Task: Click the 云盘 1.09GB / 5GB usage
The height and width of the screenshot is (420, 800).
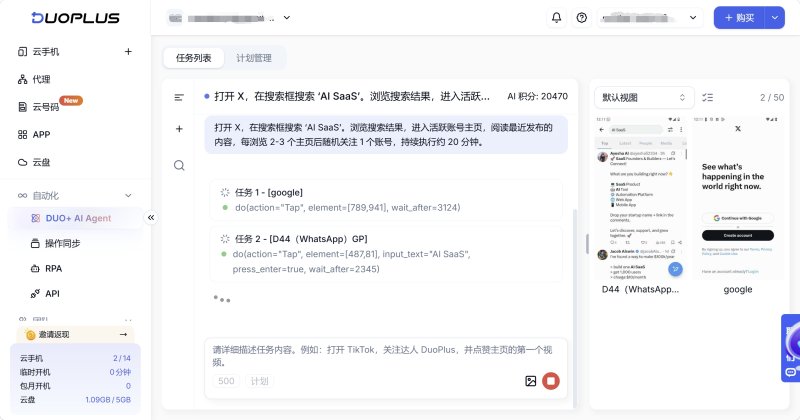Action: [x=75, y=400]
